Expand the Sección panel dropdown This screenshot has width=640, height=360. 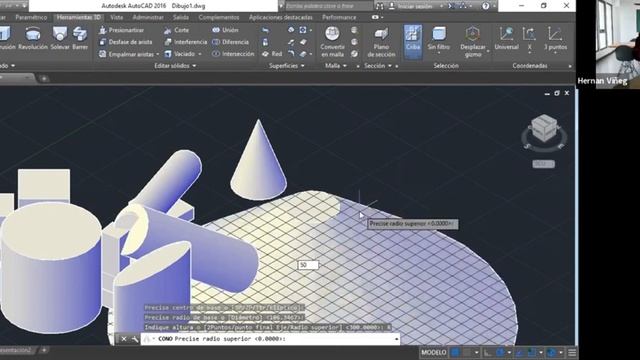coord(378,66)
